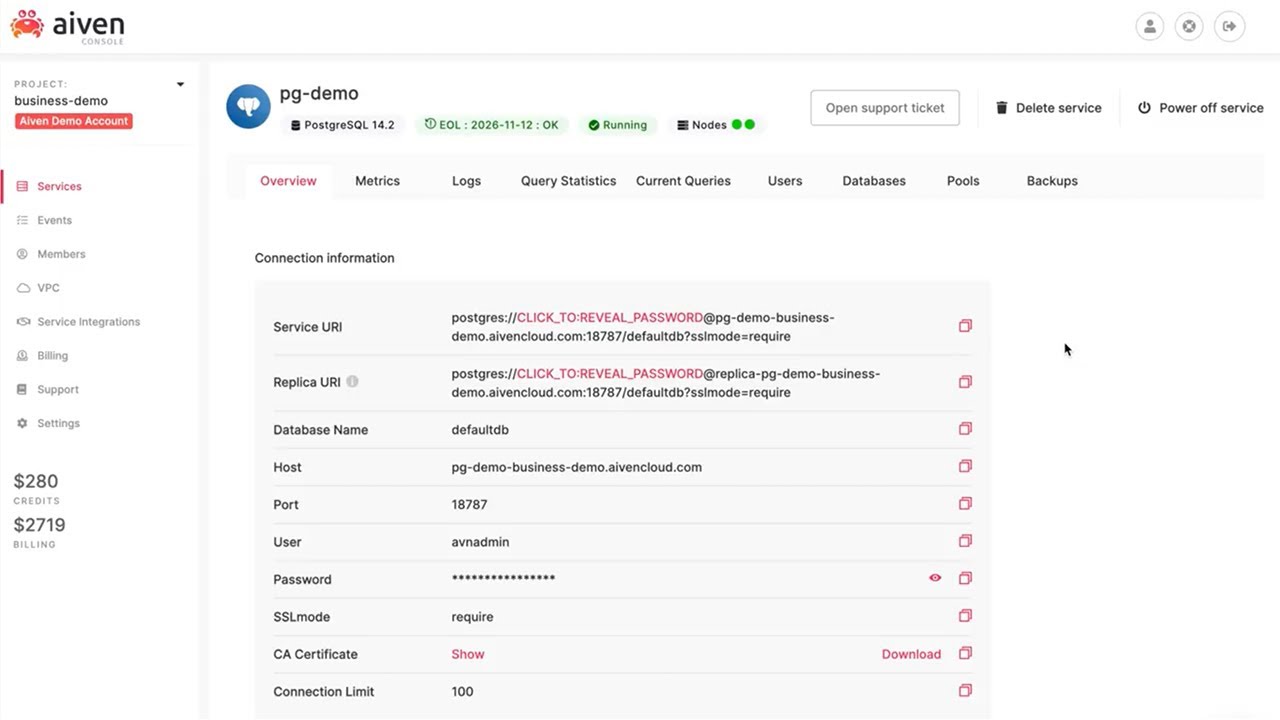Copy the SSLmode value
This screenshot has width=1280, height=720.
(965, 616)
